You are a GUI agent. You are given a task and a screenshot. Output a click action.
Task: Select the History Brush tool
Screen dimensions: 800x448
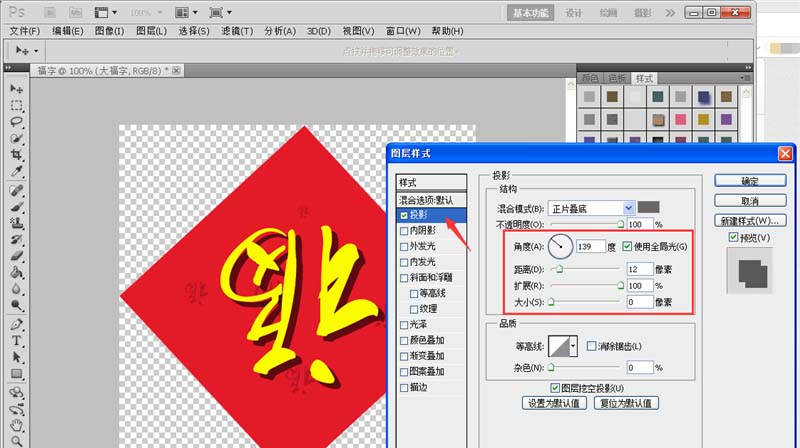(16, 239)
